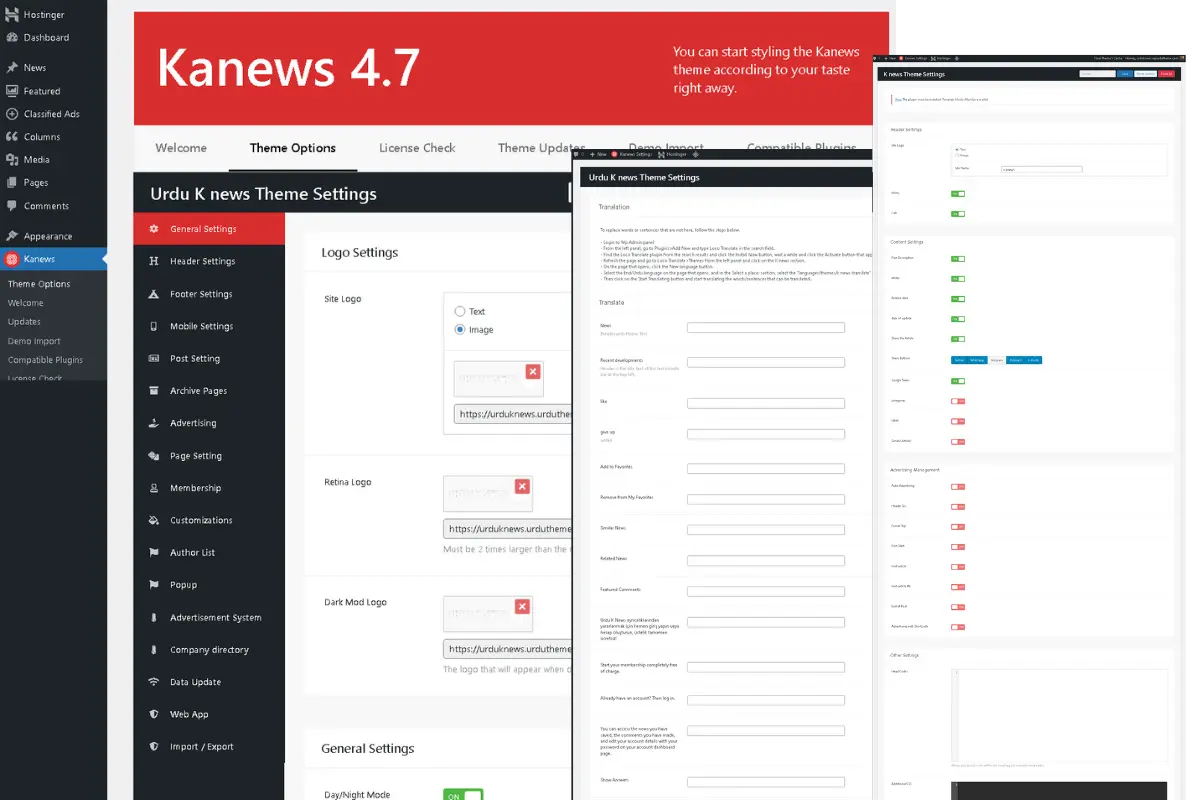Enable the Auto Advertising toggle
Image resolution: width=1200 pixels, height=800 pixels.
[958, 487]
